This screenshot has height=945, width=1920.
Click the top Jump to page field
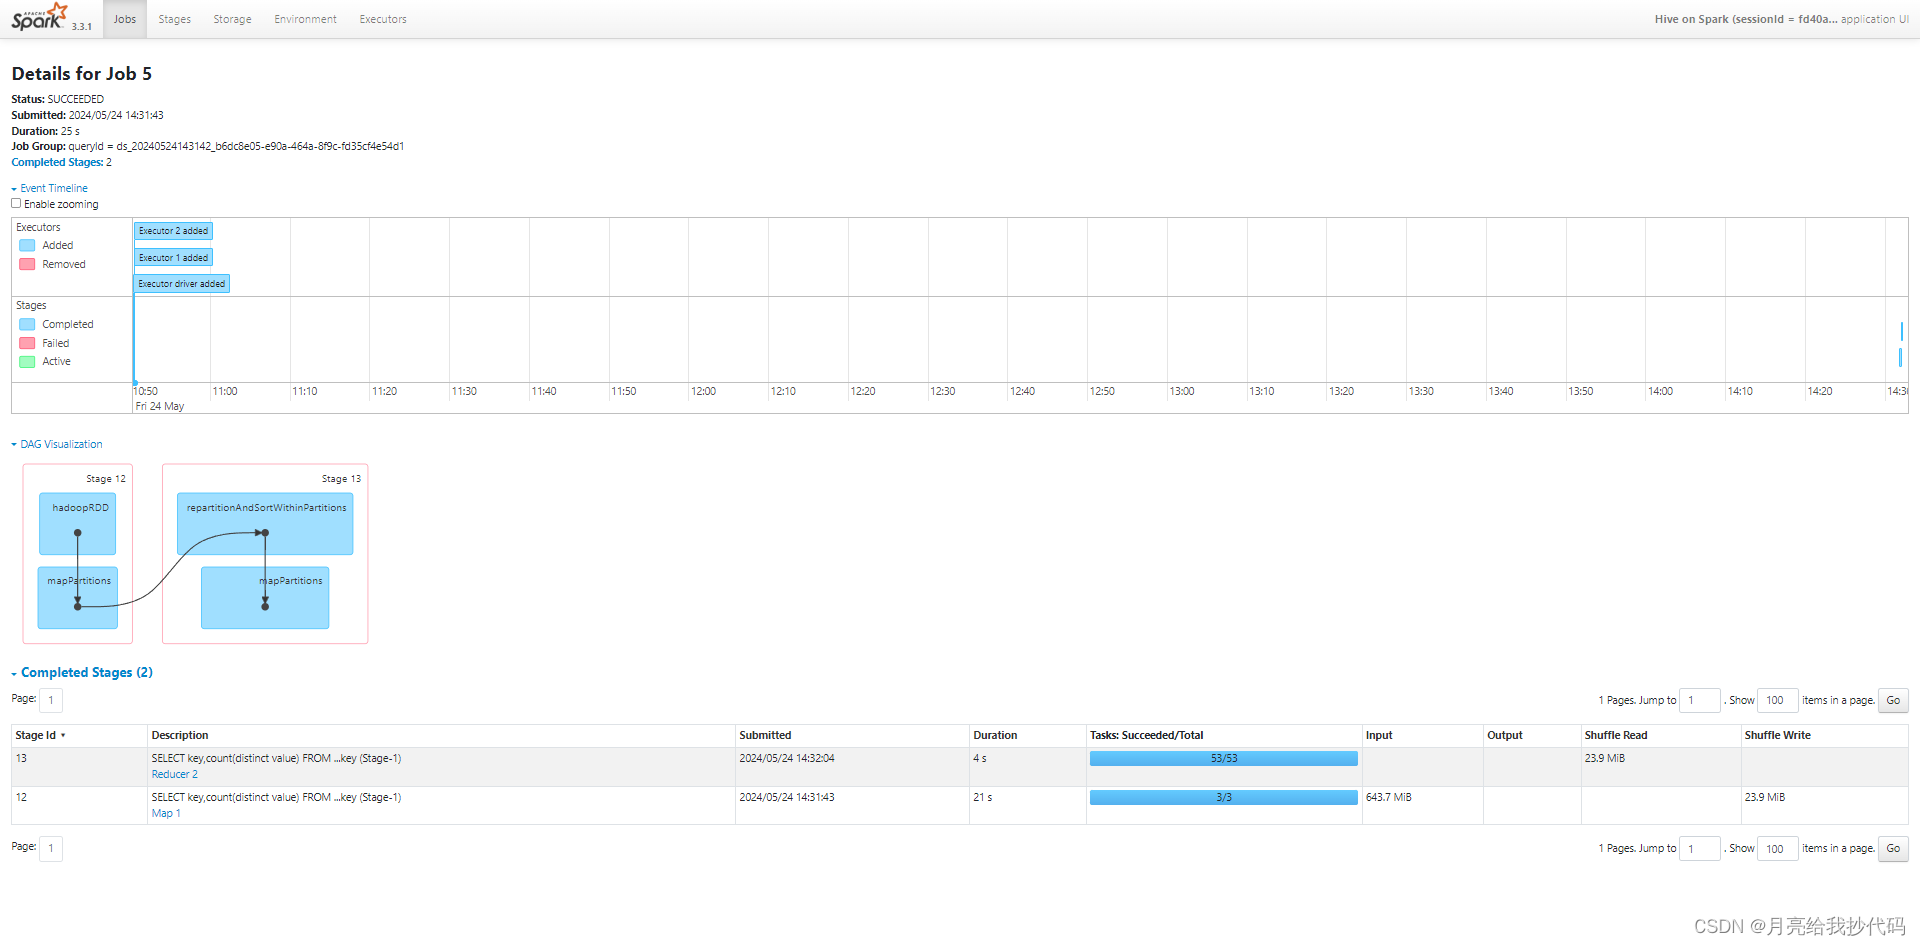pyautogui.click(x=1699, y=700)
